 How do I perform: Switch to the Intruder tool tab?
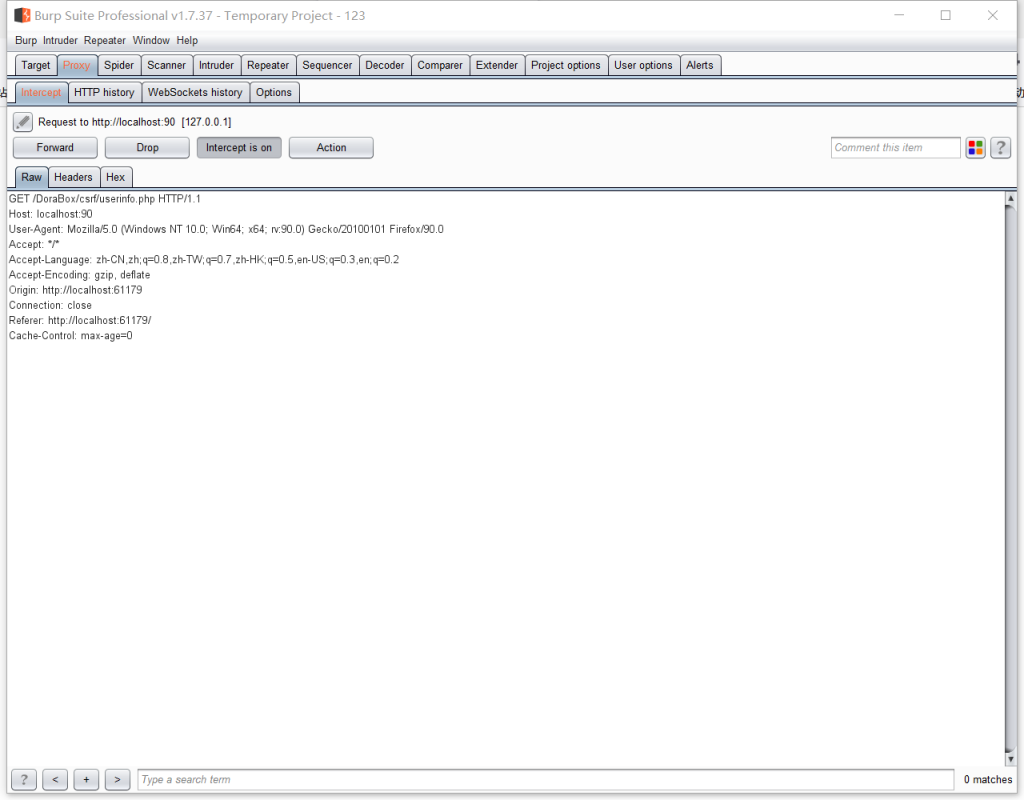pyautogui.click(x=216, y=65)
